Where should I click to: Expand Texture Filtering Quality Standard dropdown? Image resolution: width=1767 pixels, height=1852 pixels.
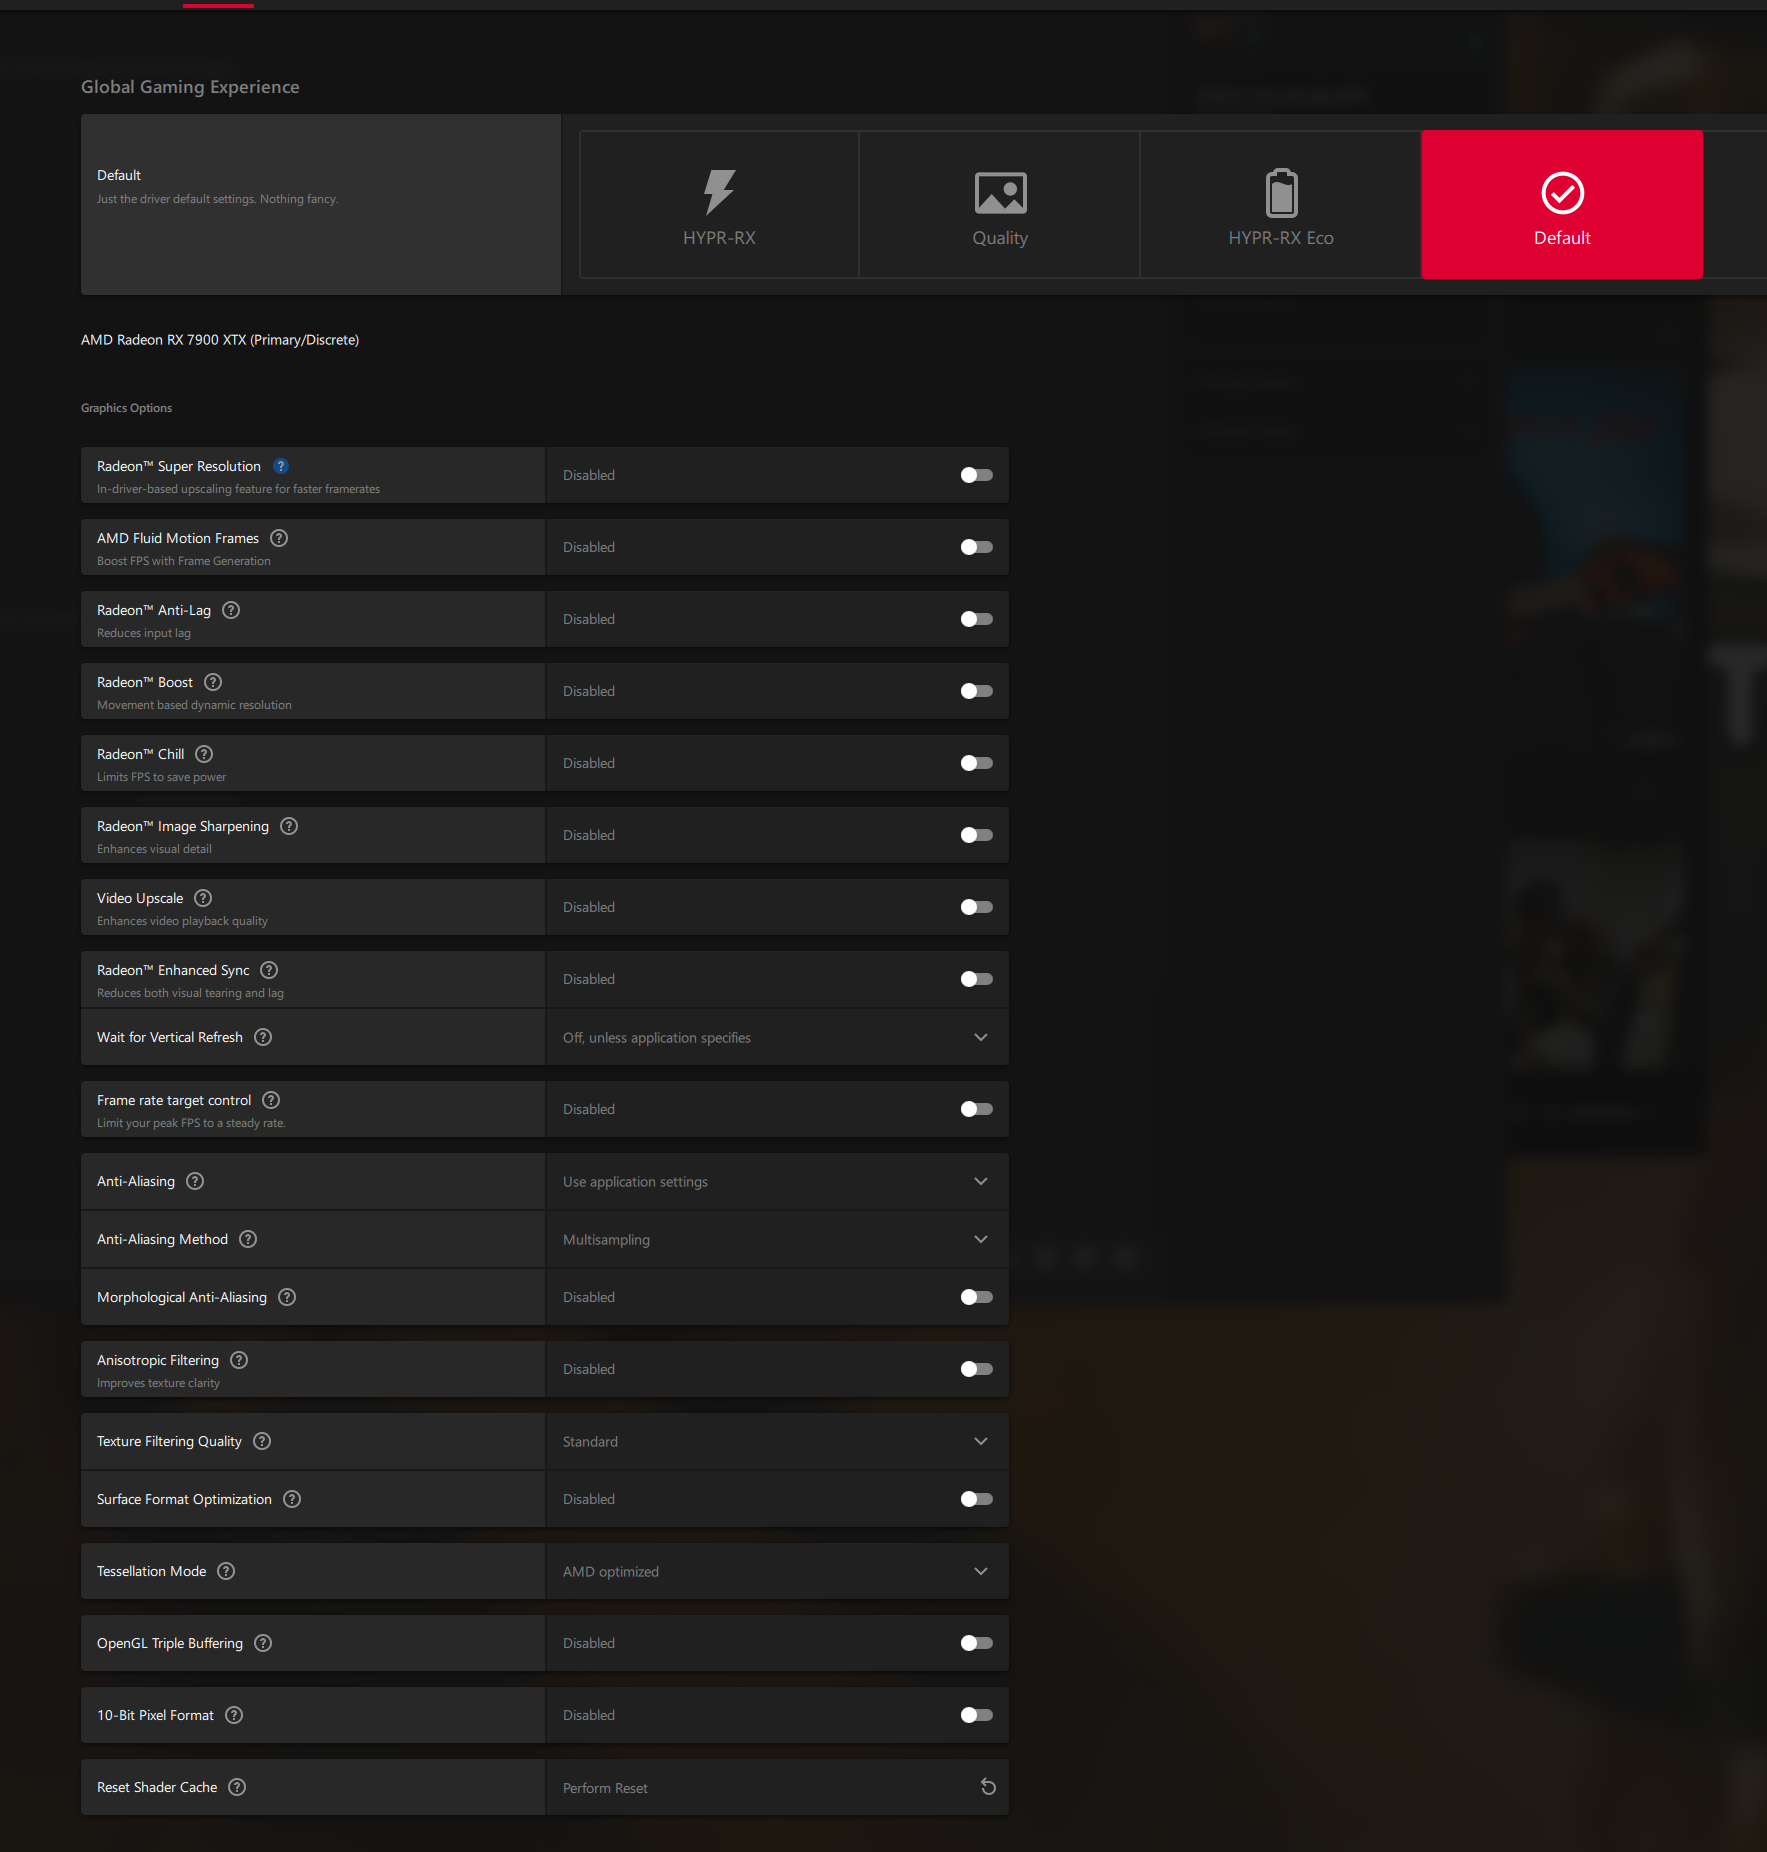(777, 1441)
